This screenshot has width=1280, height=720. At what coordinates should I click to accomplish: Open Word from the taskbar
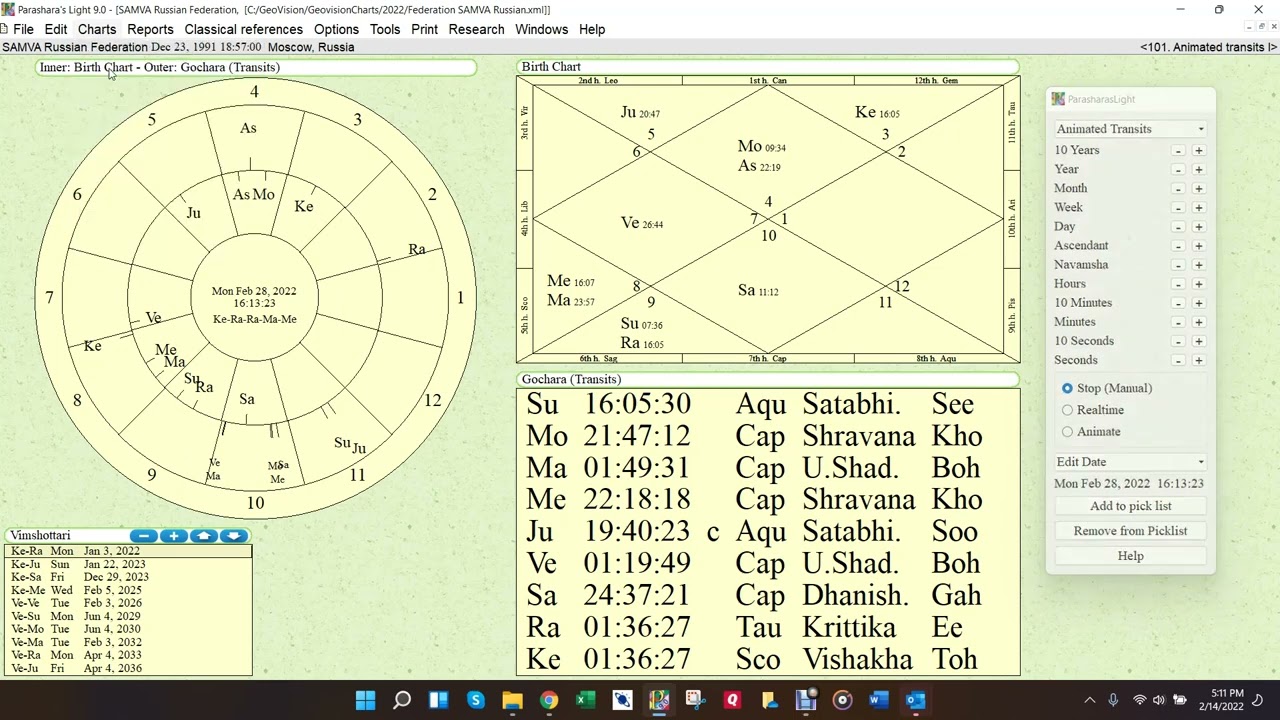coord(879,700)
